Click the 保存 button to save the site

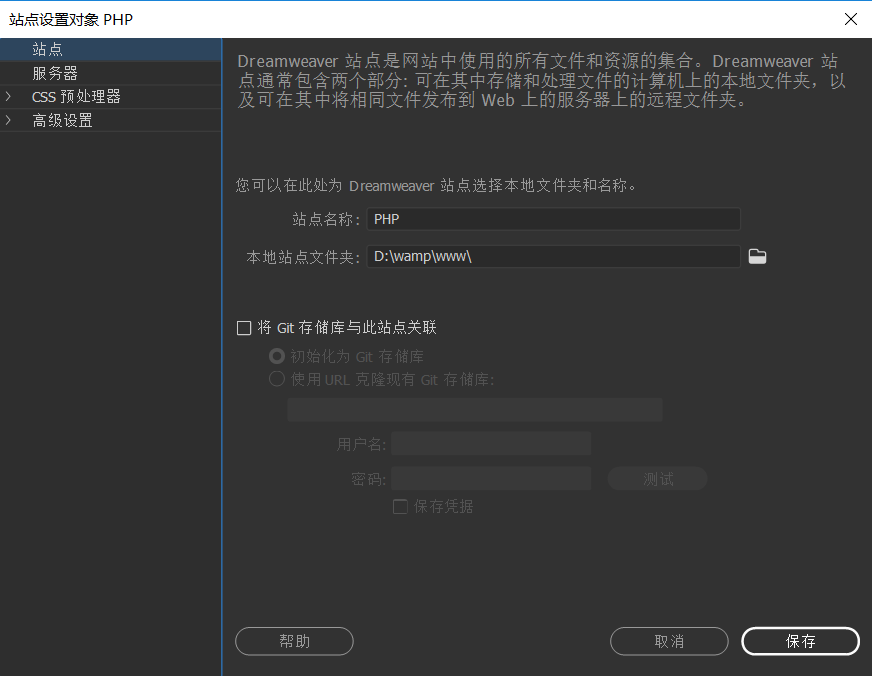[800, 641]
